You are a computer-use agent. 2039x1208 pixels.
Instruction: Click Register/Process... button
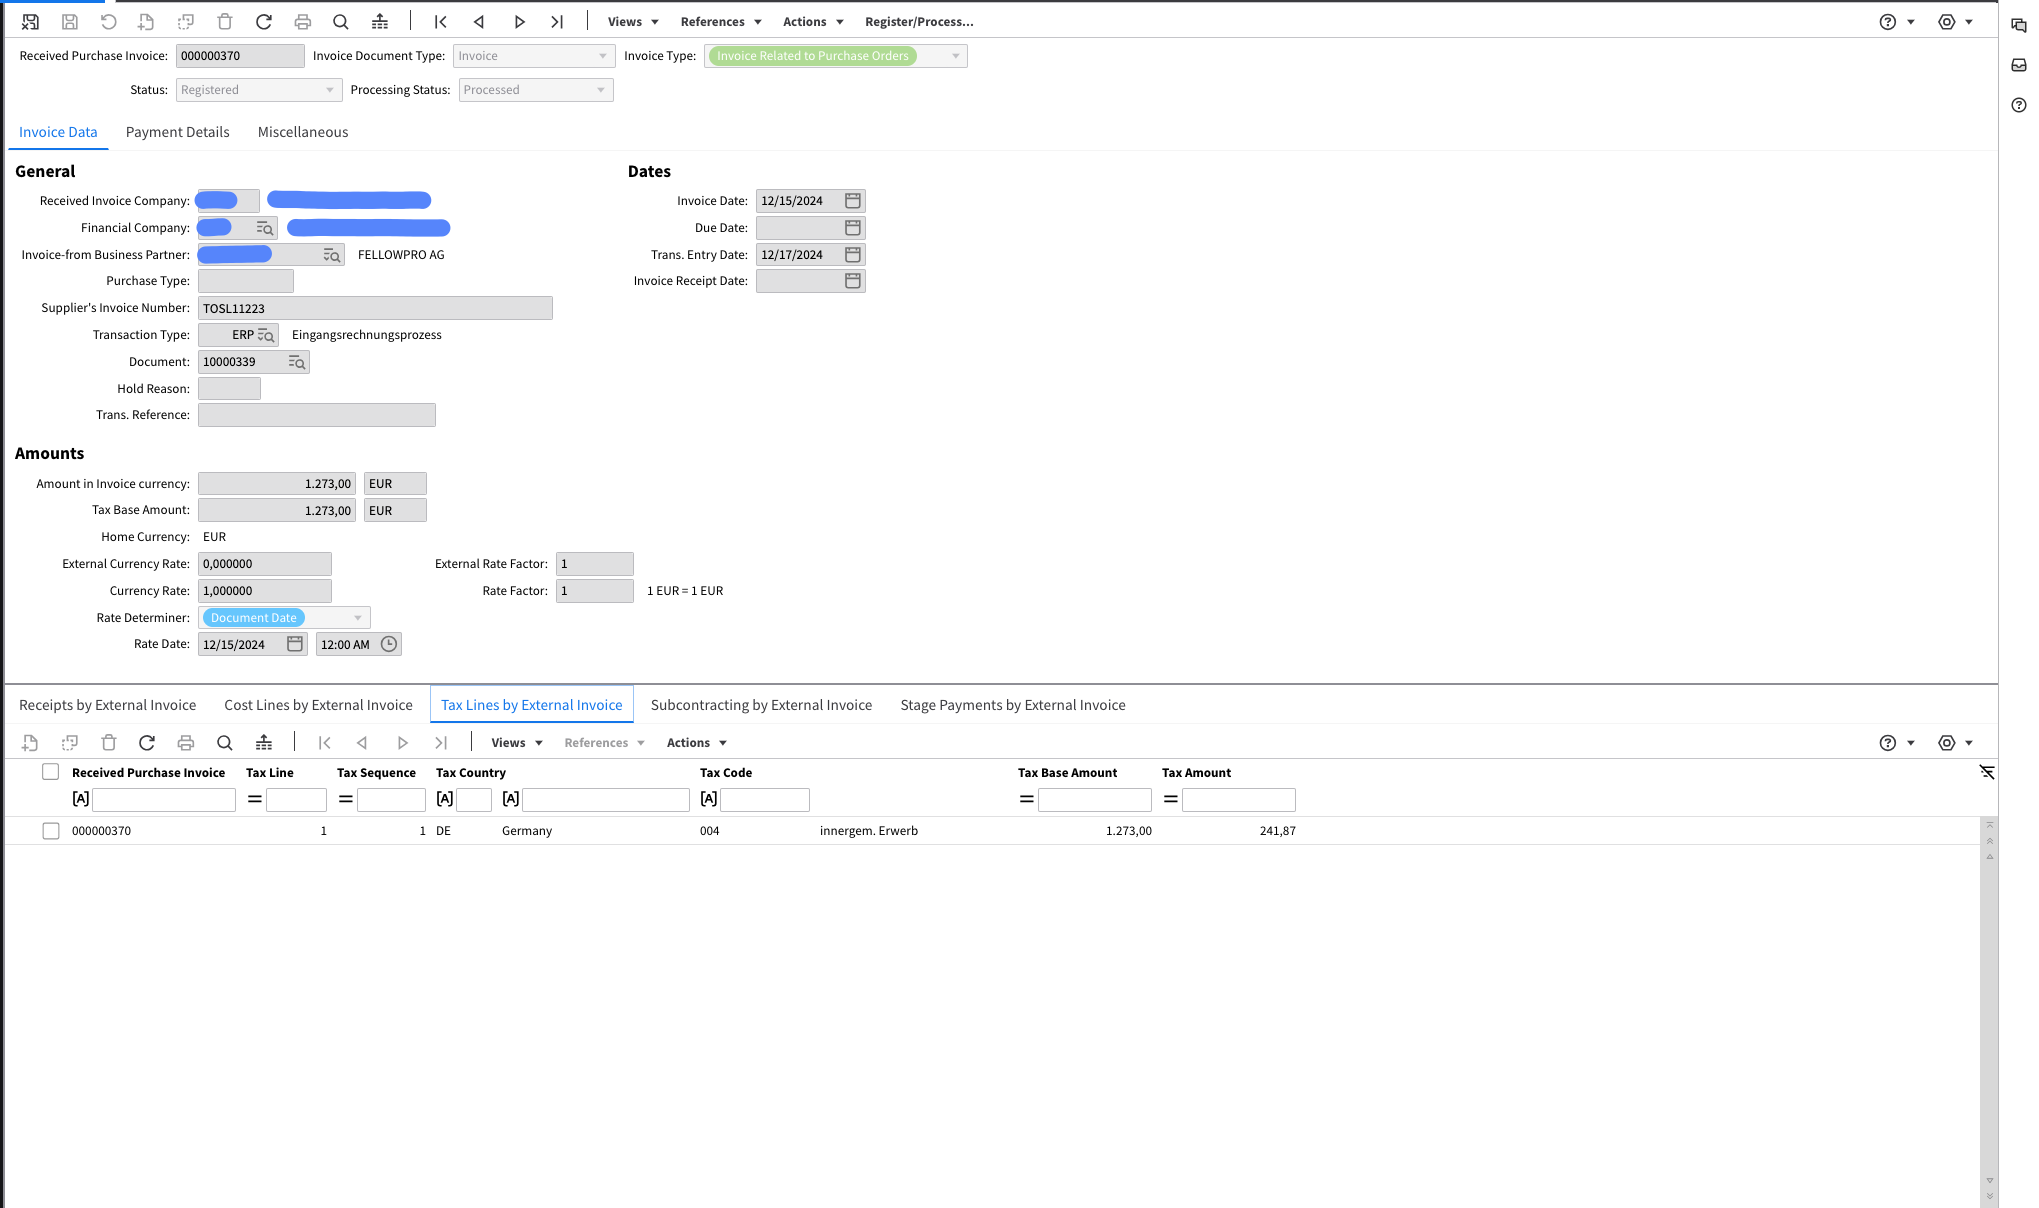(919, 22)
